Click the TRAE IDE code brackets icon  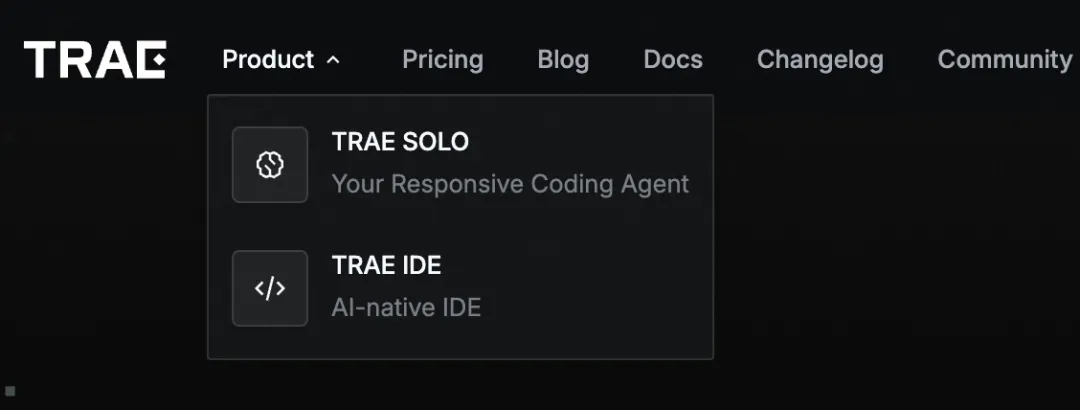coord(270,289)
